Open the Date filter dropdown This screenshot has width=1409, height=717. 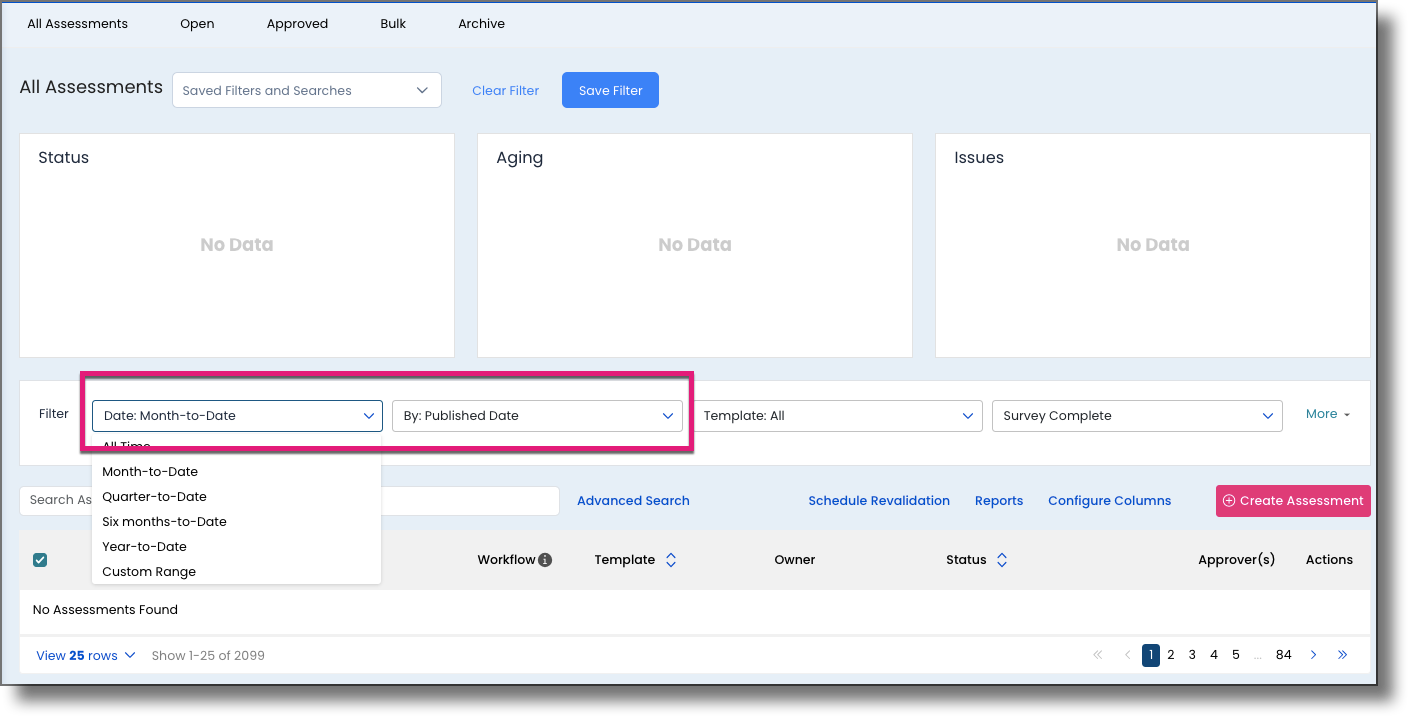[236, 415]
